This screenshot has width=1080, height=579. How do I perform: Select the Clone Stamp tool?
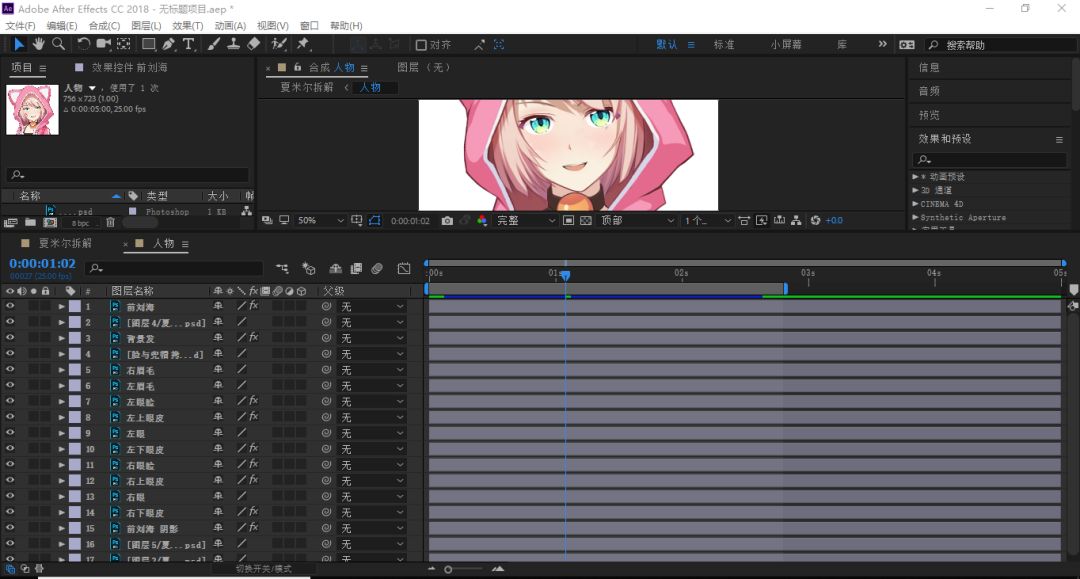pyautogui.click(x=233, y=44)
